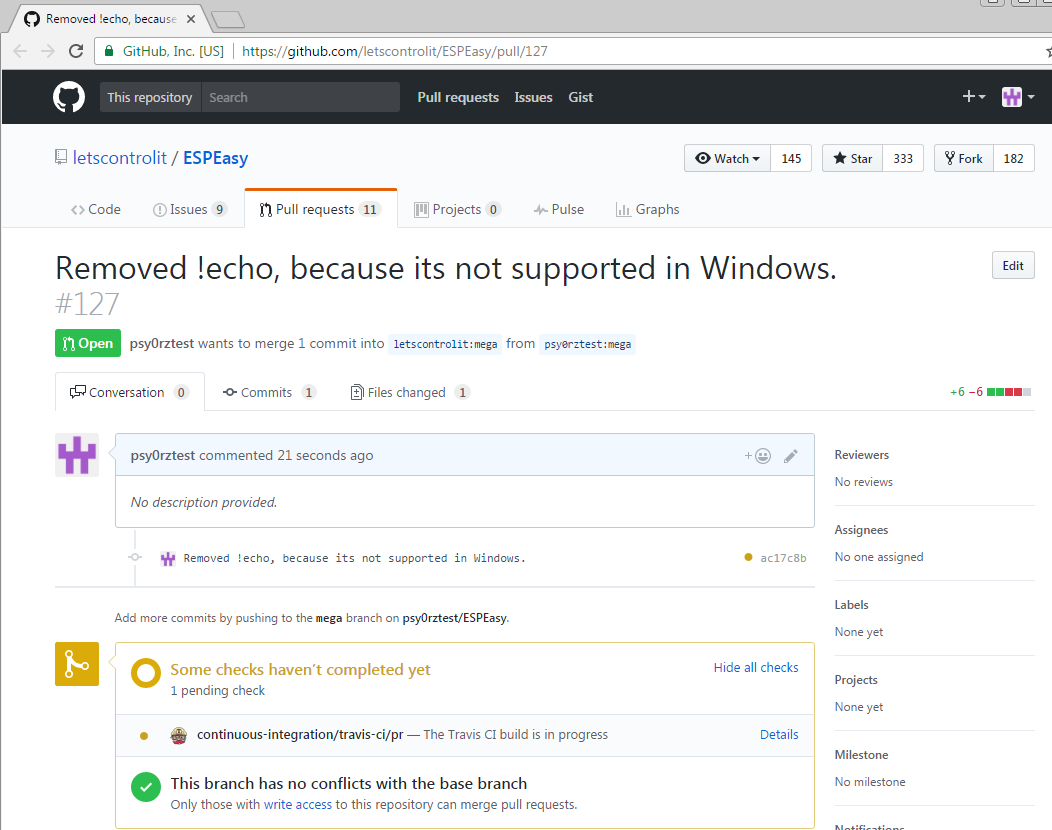This screenshot has width=1052, height=830.
Task: Click the +6 −6 diffstat bar
Action: pyautogui.click(x=990, y=392)
